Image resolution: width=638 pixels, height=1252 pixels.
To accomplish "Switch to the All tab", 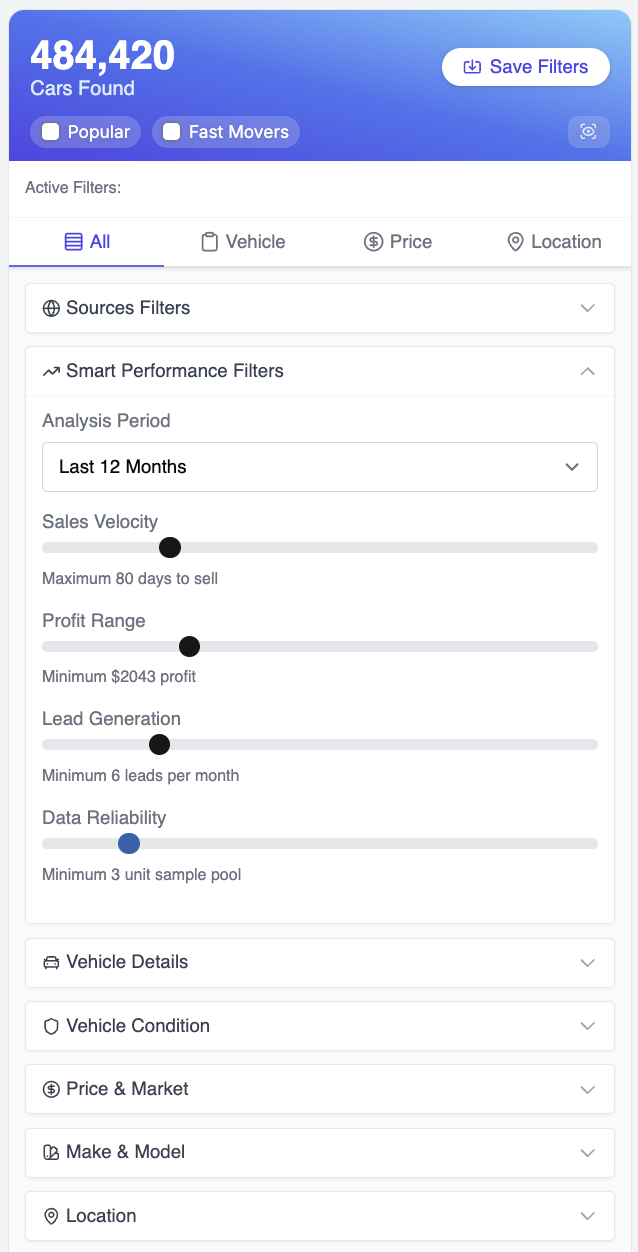I will click(87, 242).
